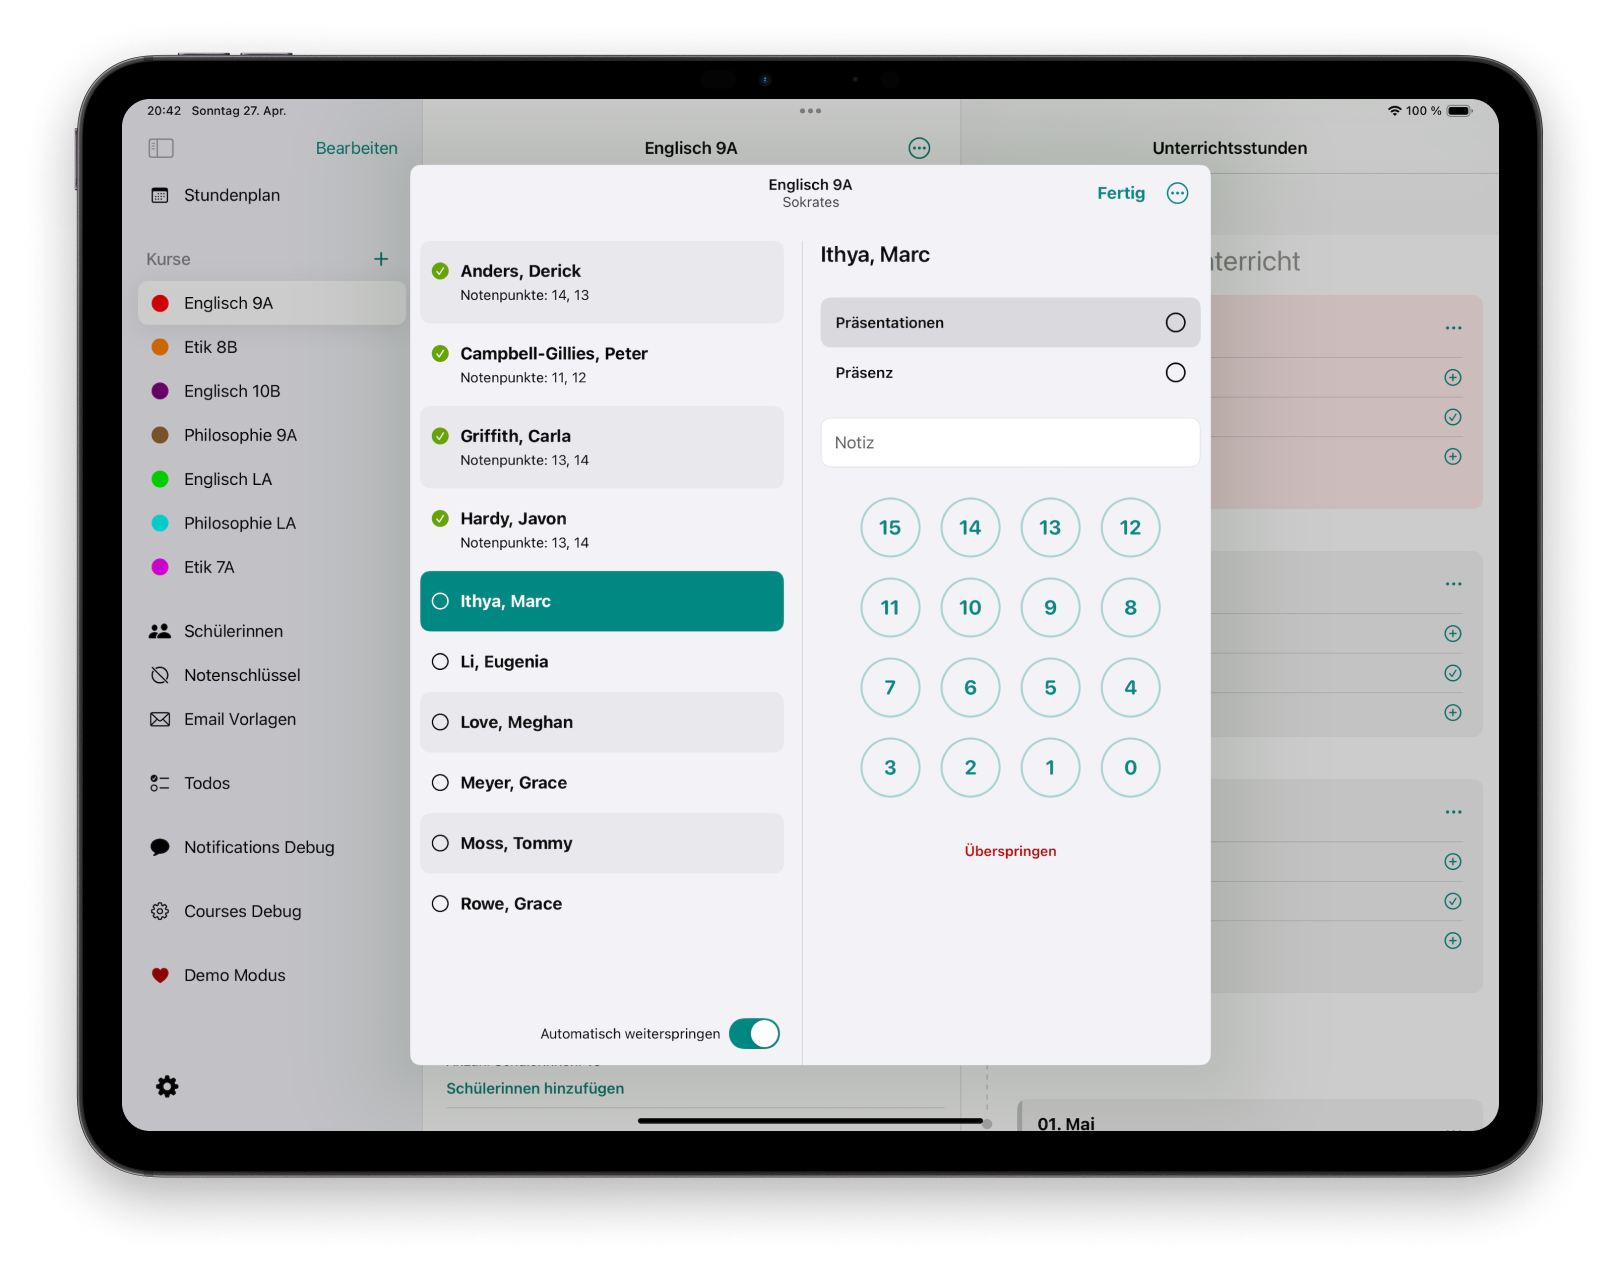Select student Li, Eugenia
The image size is (1620, 1270).
coord(602,661)
